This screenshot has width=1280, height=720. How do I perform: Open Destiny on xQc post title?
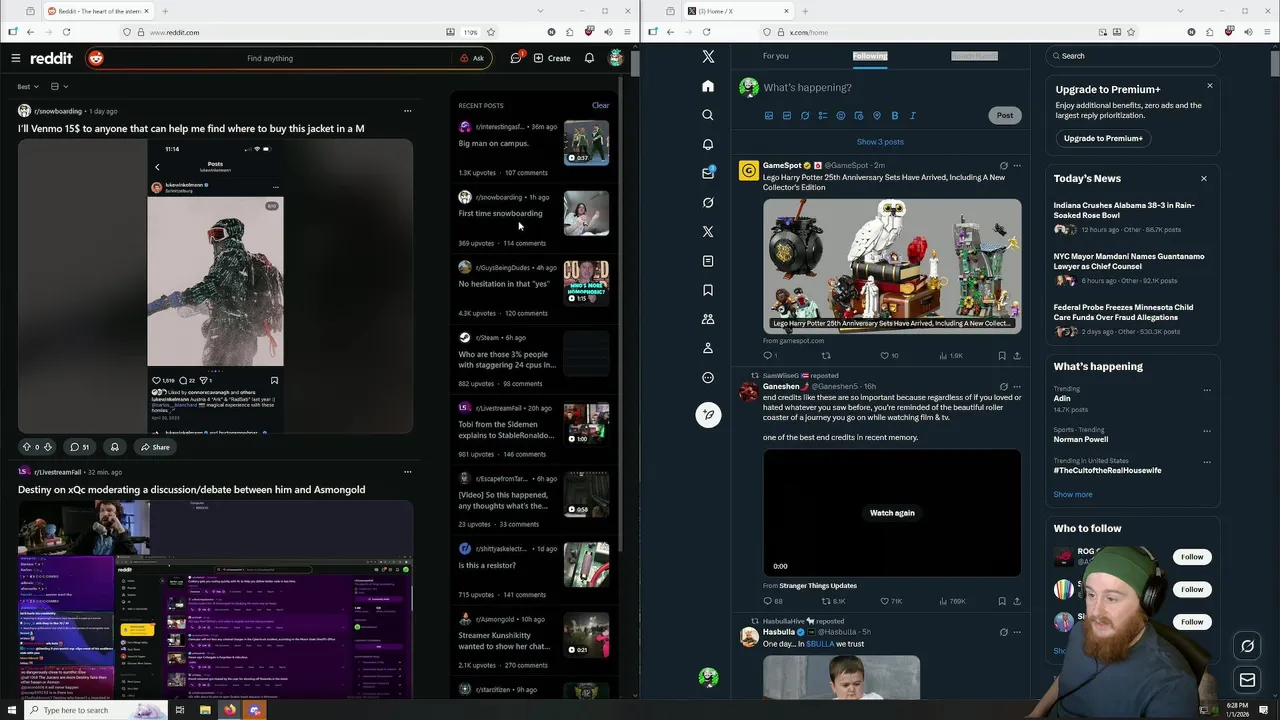pos(191,490)
